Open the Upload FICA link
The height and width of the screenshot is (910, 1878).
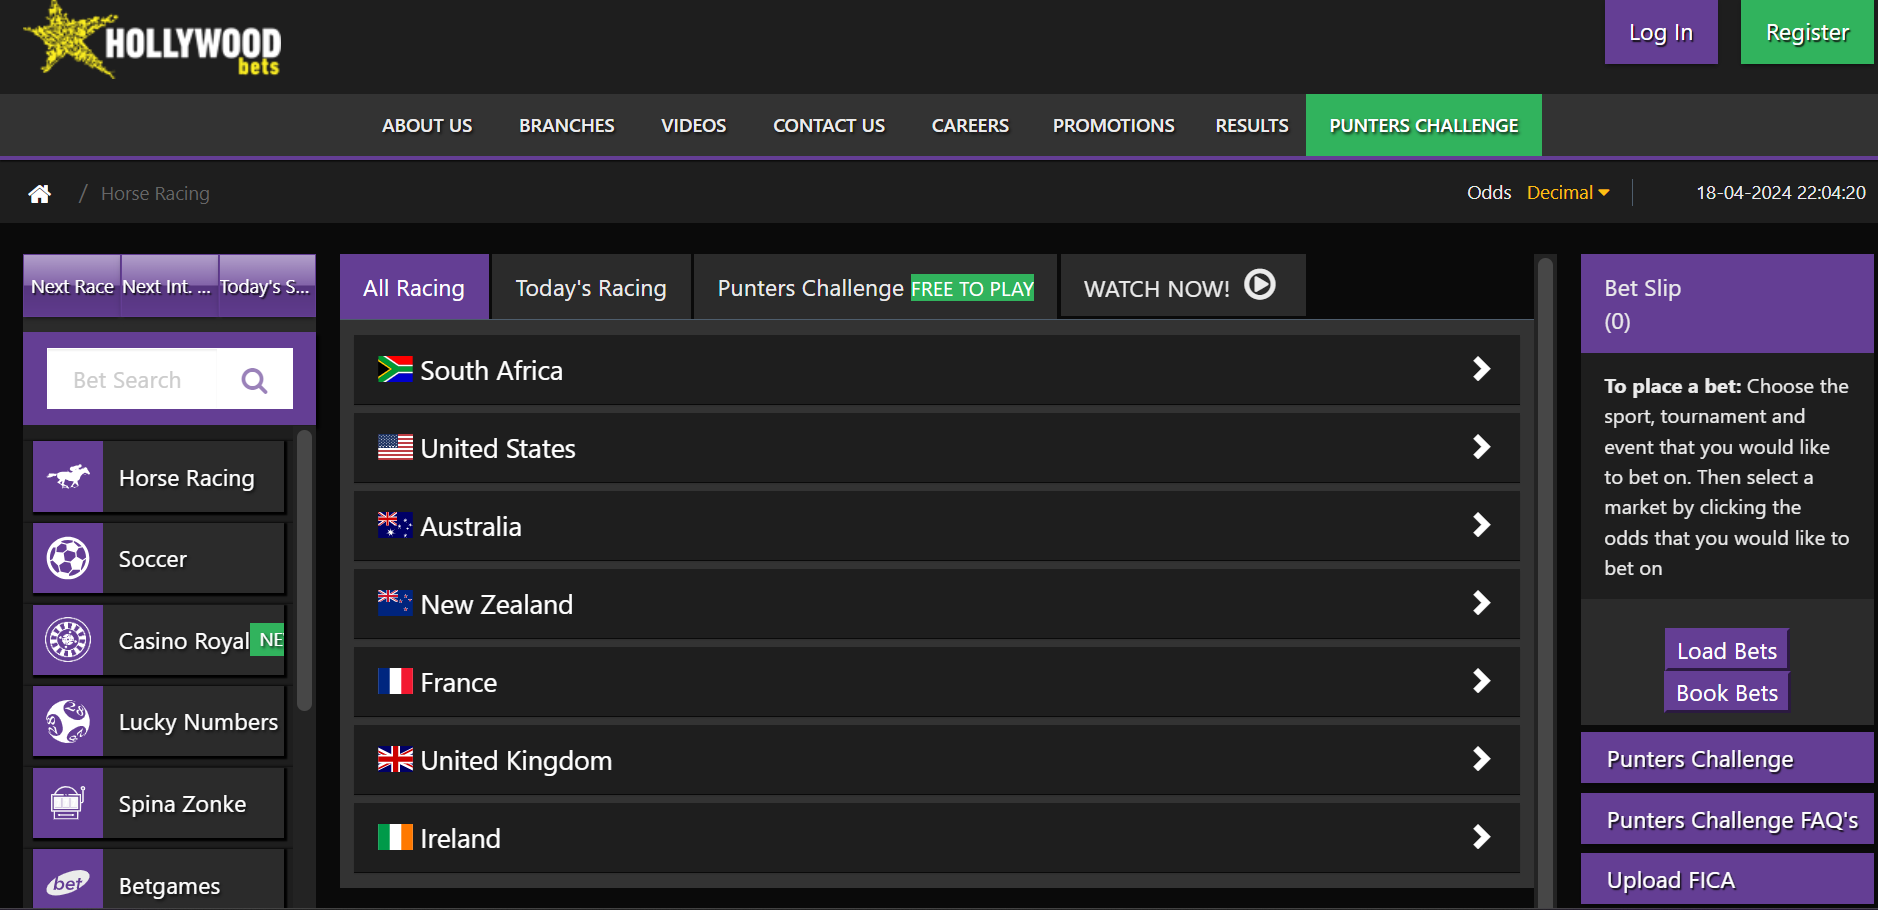pos(1727,879)
